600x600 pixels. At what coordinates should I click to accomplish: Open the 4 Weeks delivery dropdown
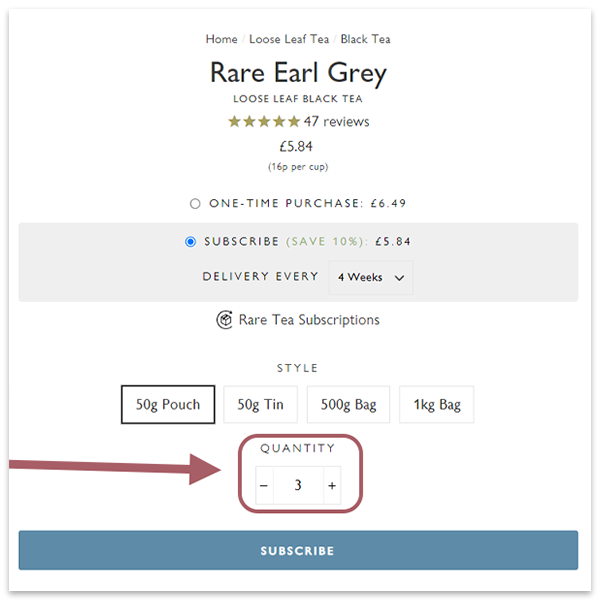(x=370, y=277)
